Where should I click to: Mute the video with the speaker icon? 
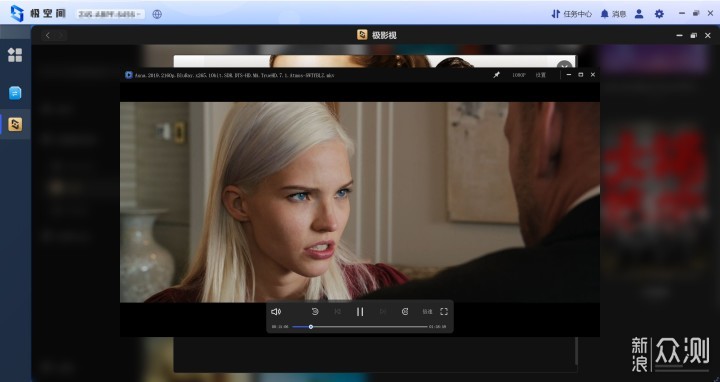coord(276,311)
